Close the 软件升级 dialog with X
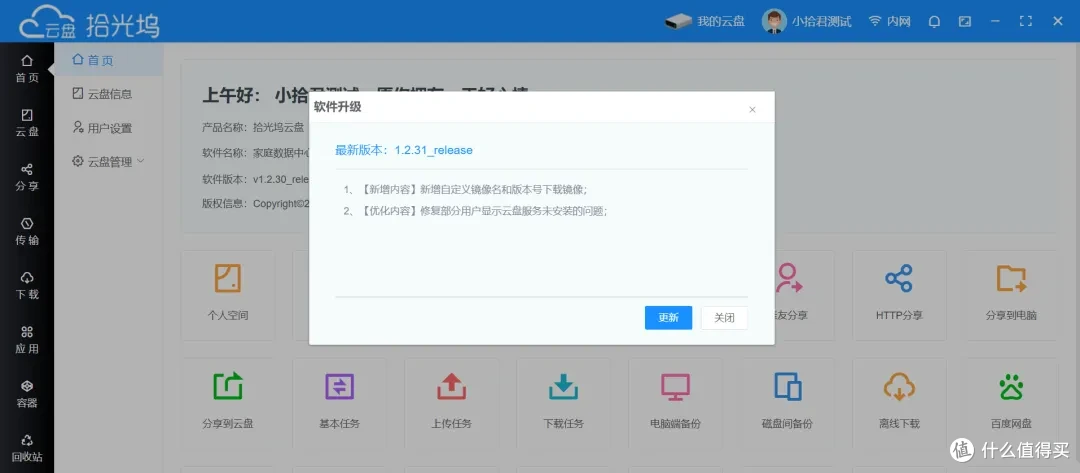This screenshot has width=1080, height=473. coord(752,109)
